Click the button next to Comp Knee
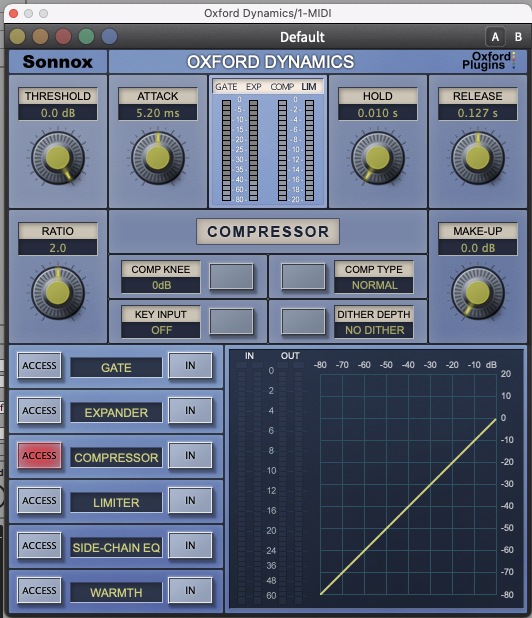The width and height of the screenshot is (532, 618). (231, 277)
